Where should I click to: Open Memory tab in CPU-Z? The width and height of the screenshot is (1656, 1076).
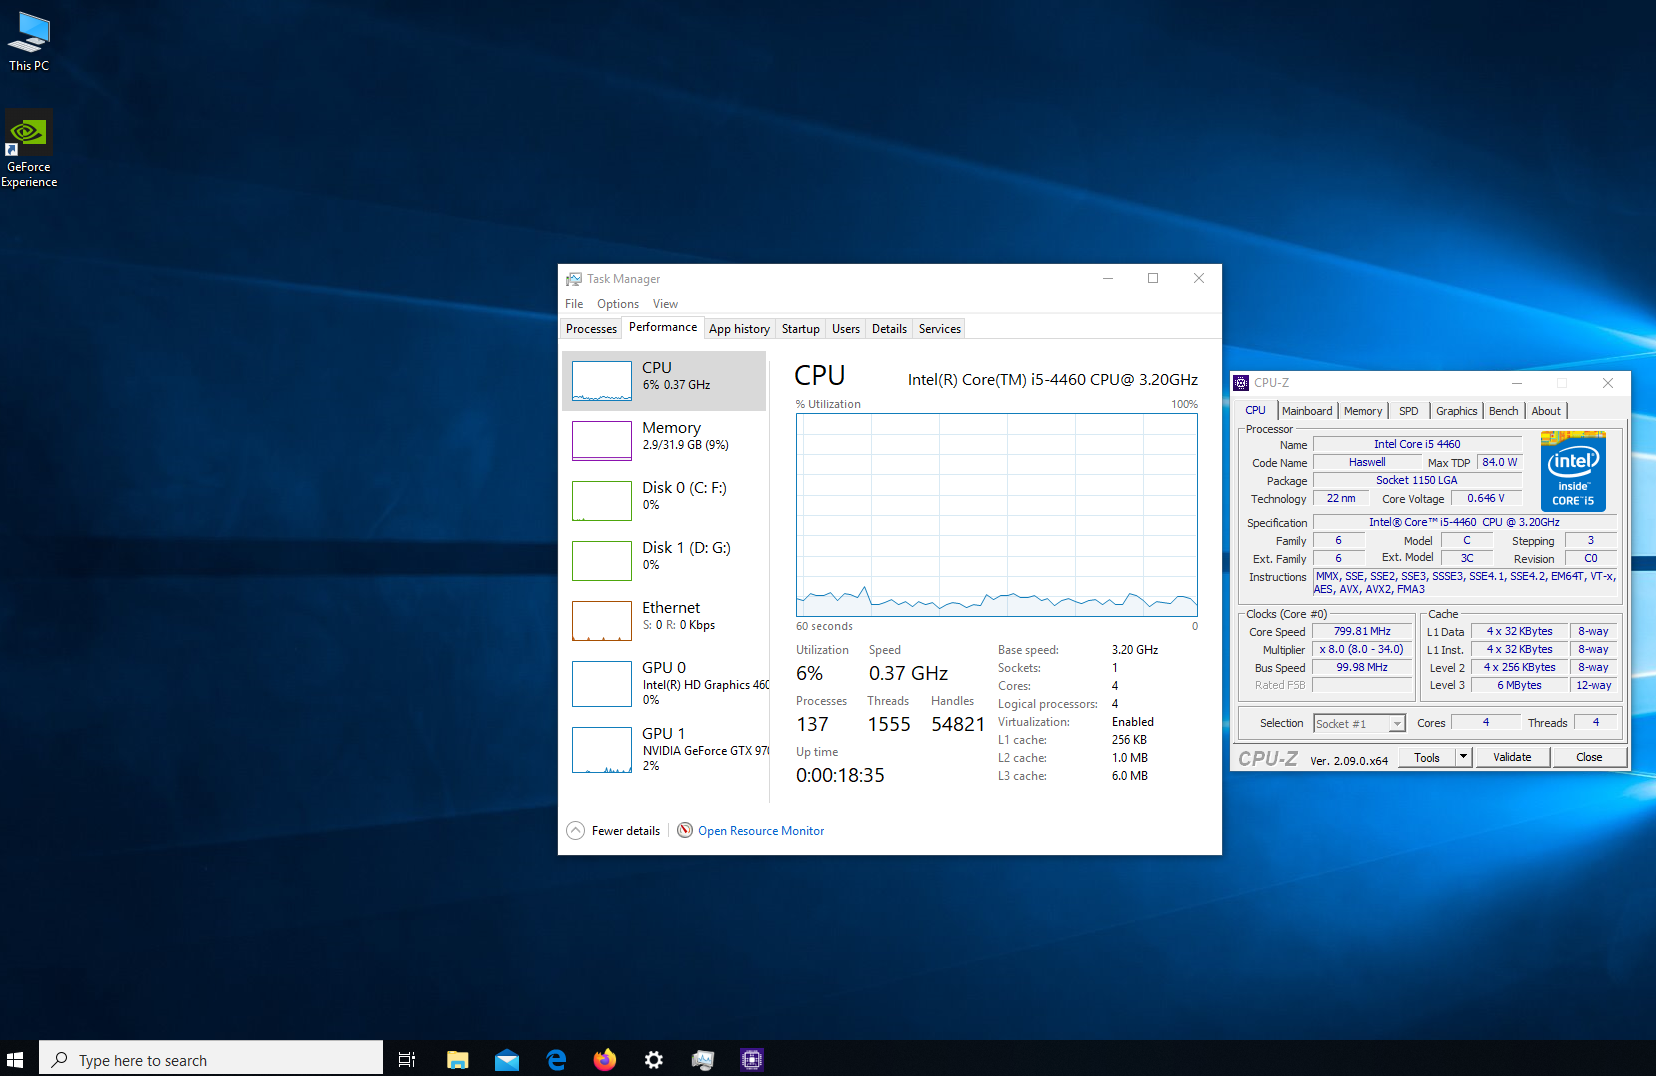click(1363, 411)
